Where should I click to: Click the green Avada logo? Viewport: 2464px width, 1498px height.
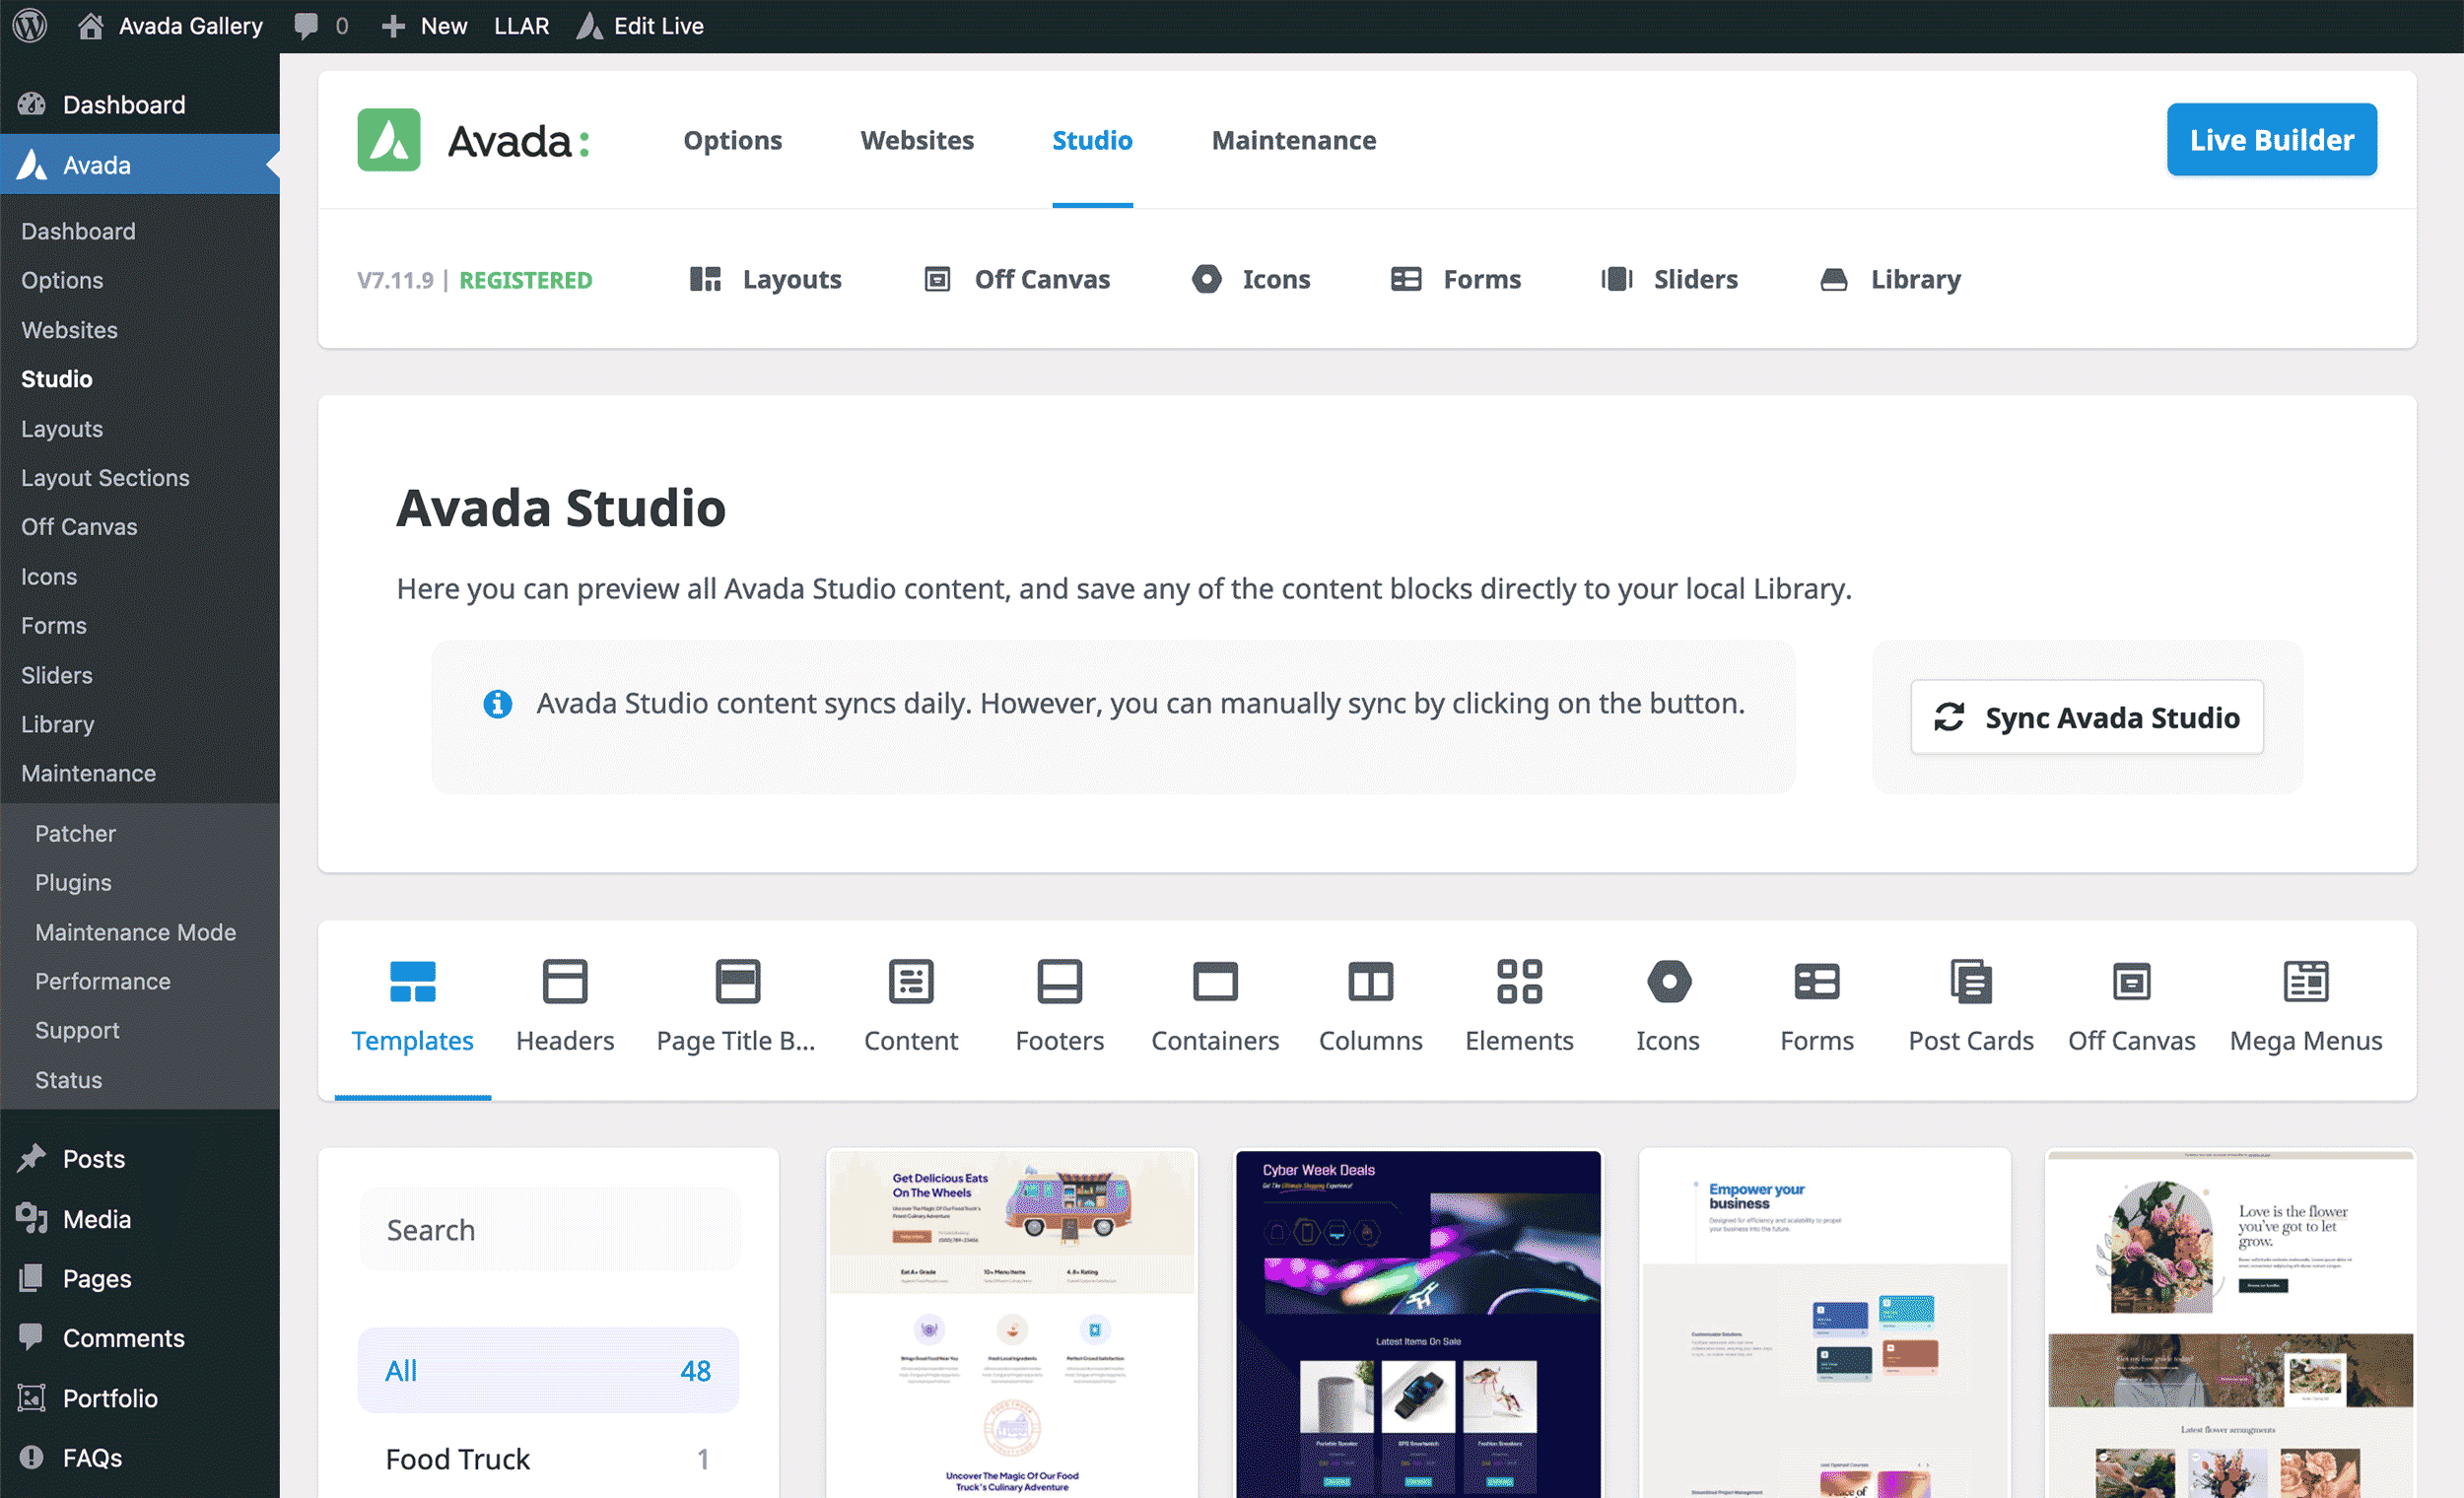(x=389, y=140)
